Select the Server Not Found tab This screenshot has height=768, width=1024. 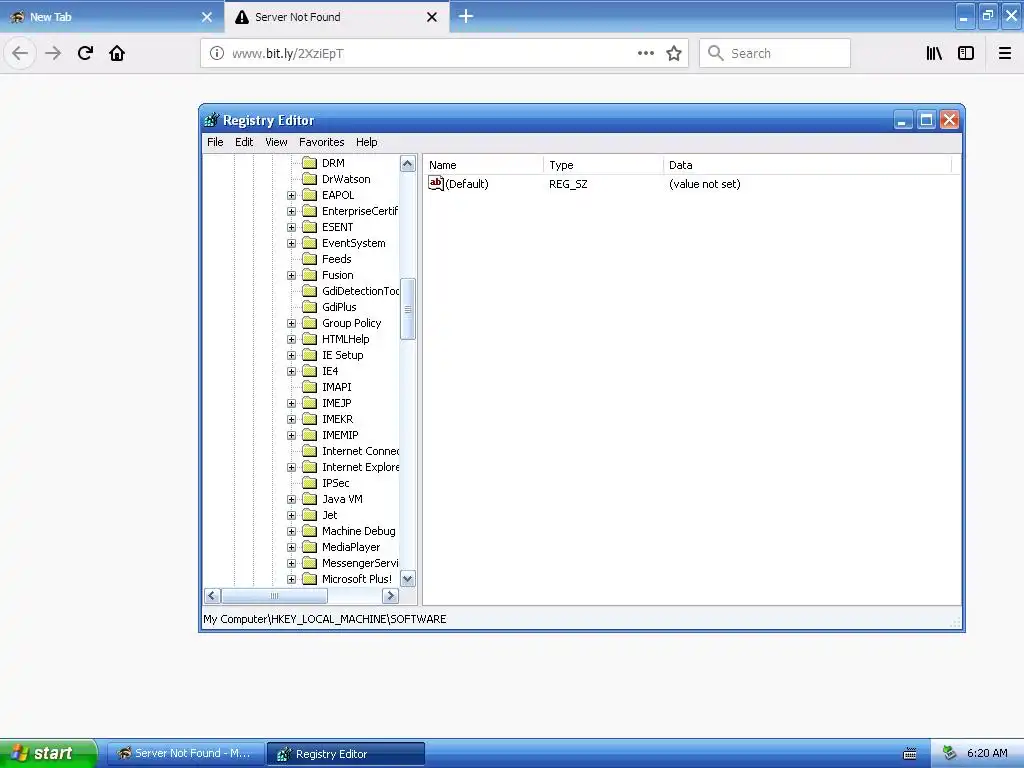[x=336, y=17]
